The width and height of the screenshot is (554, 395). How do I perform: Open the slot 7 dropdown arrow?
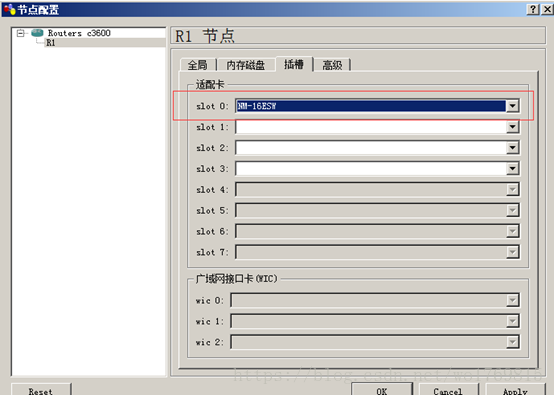pyautogui.click(x=512, y=252)
